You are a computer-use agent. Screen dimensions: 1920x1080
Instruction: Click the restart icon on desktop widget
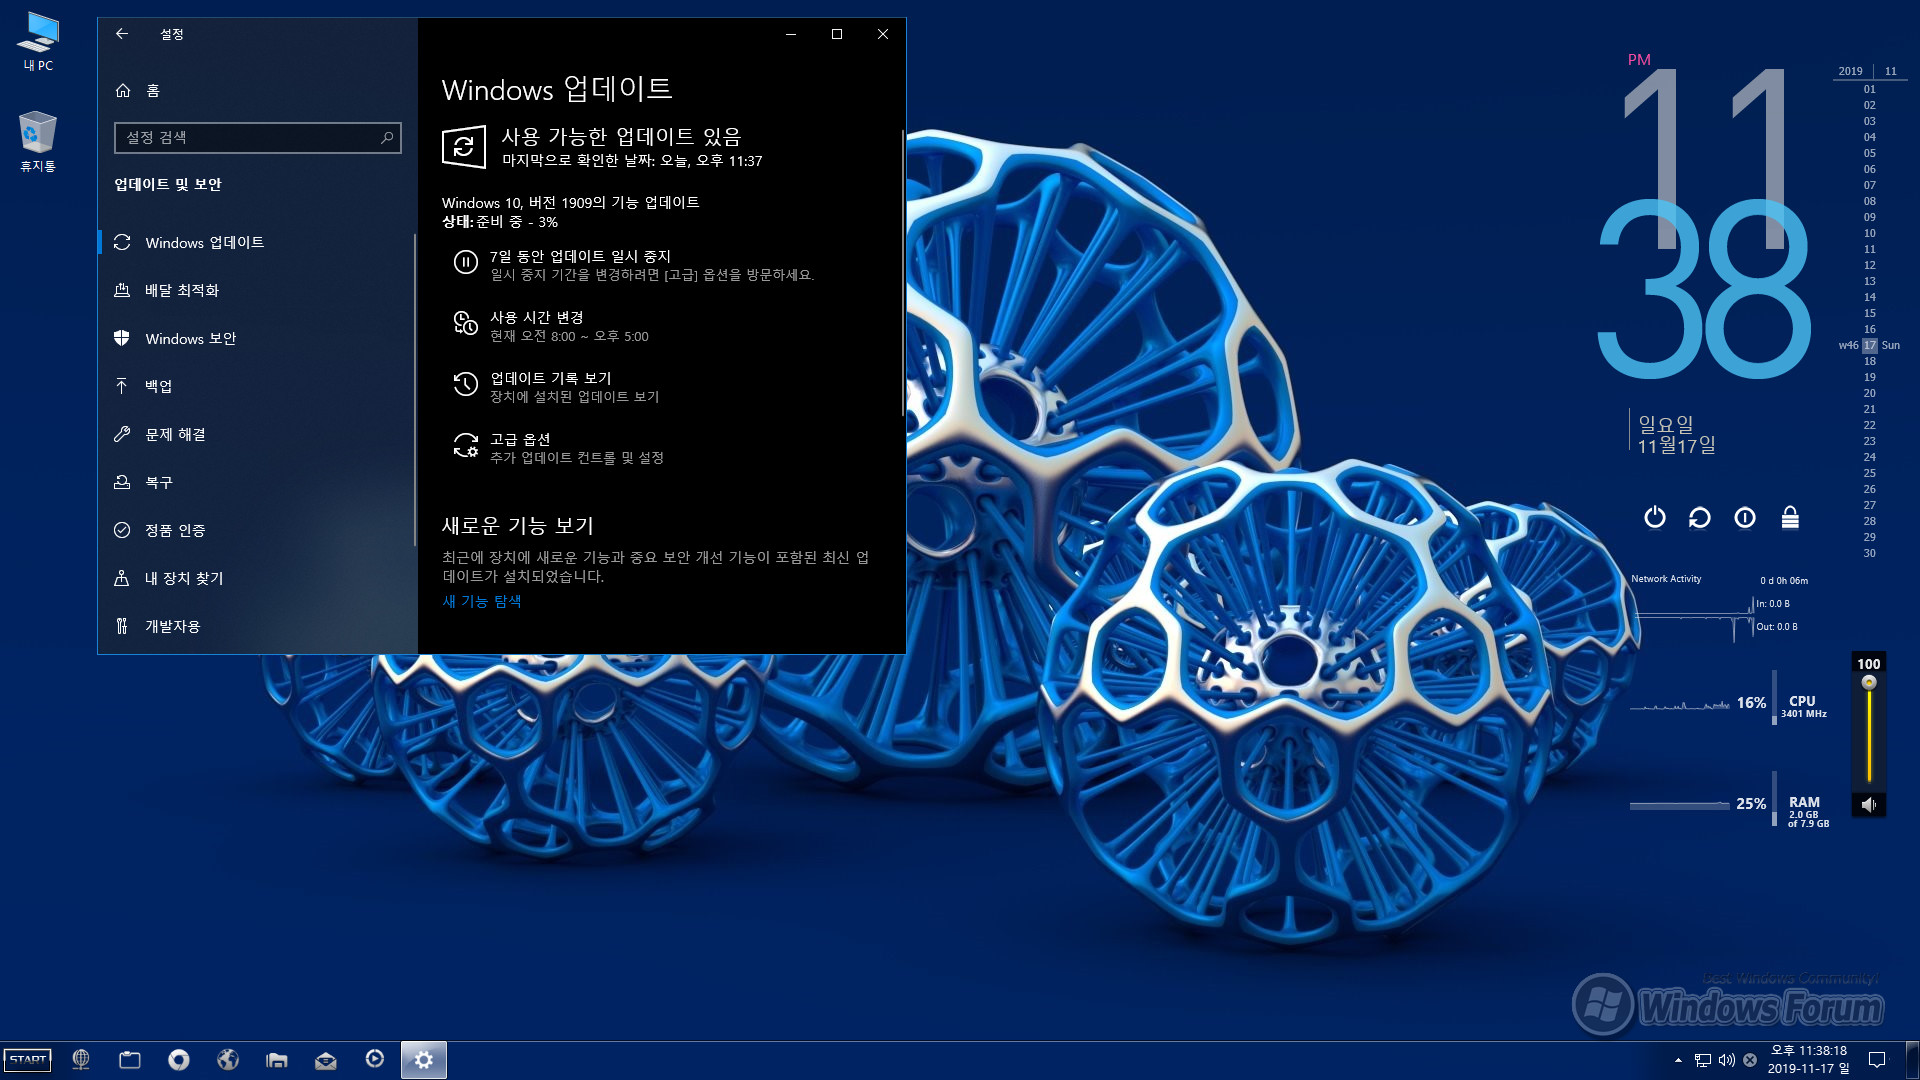click(1700, 517)
